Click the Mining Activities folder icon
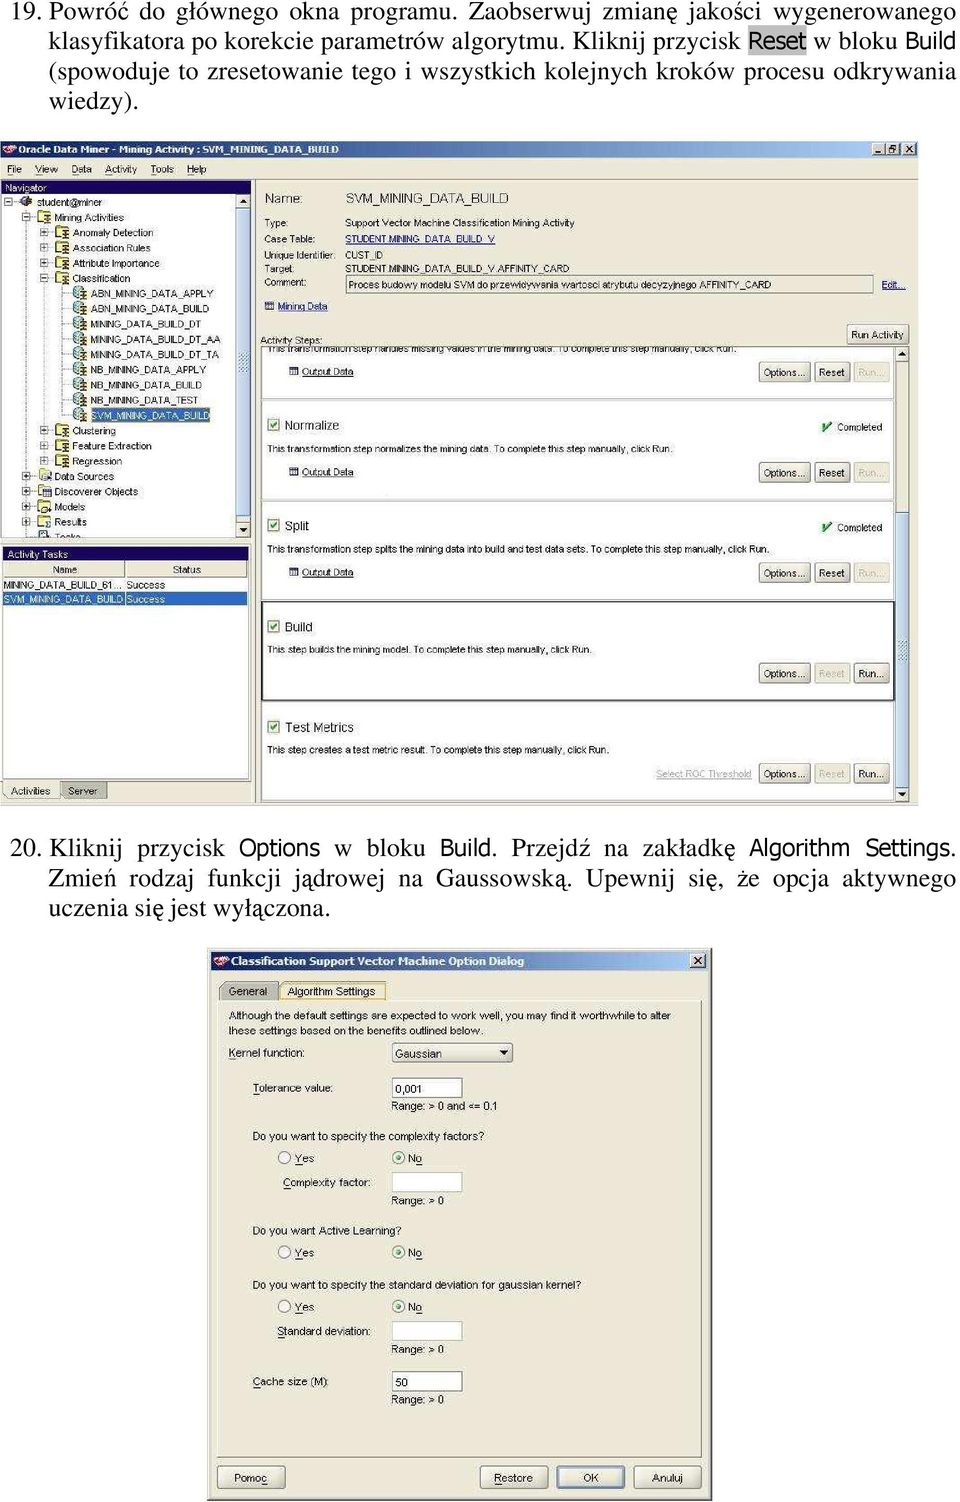The height and width of the screenshot is (1502, 960). (44, 217)
